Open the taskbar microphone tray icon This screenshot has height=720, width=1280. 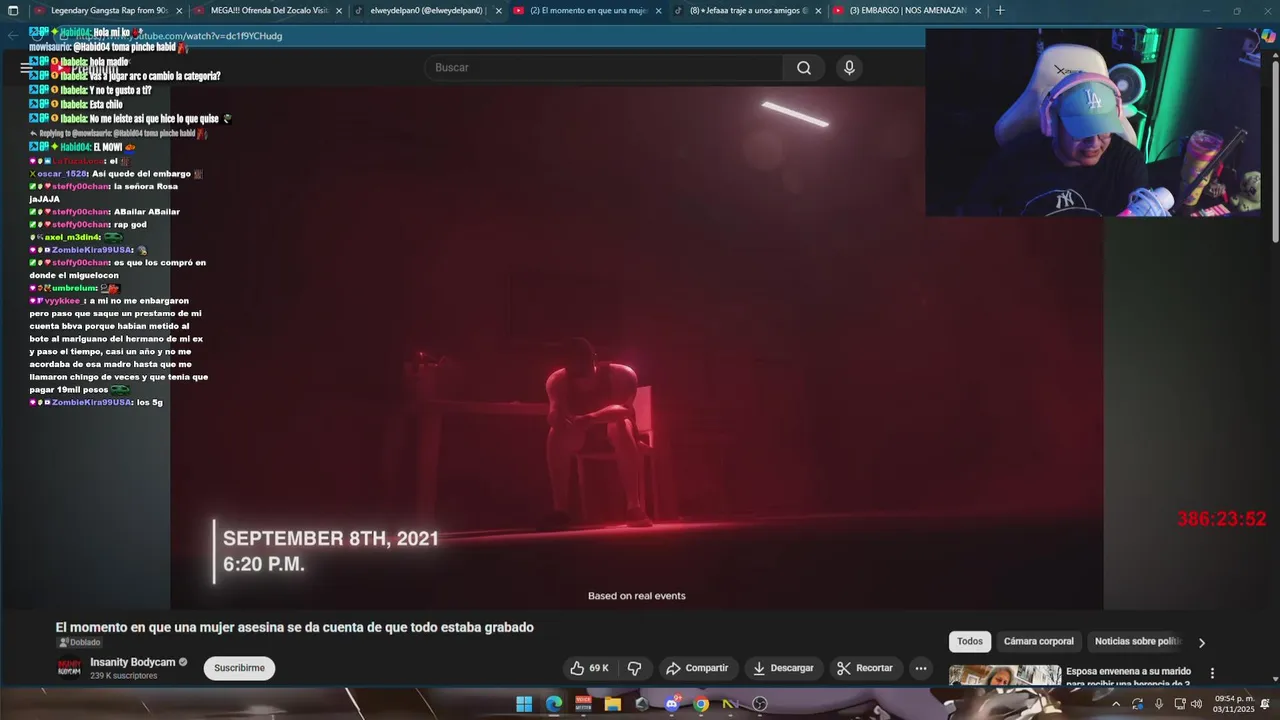coord(1159,704)
